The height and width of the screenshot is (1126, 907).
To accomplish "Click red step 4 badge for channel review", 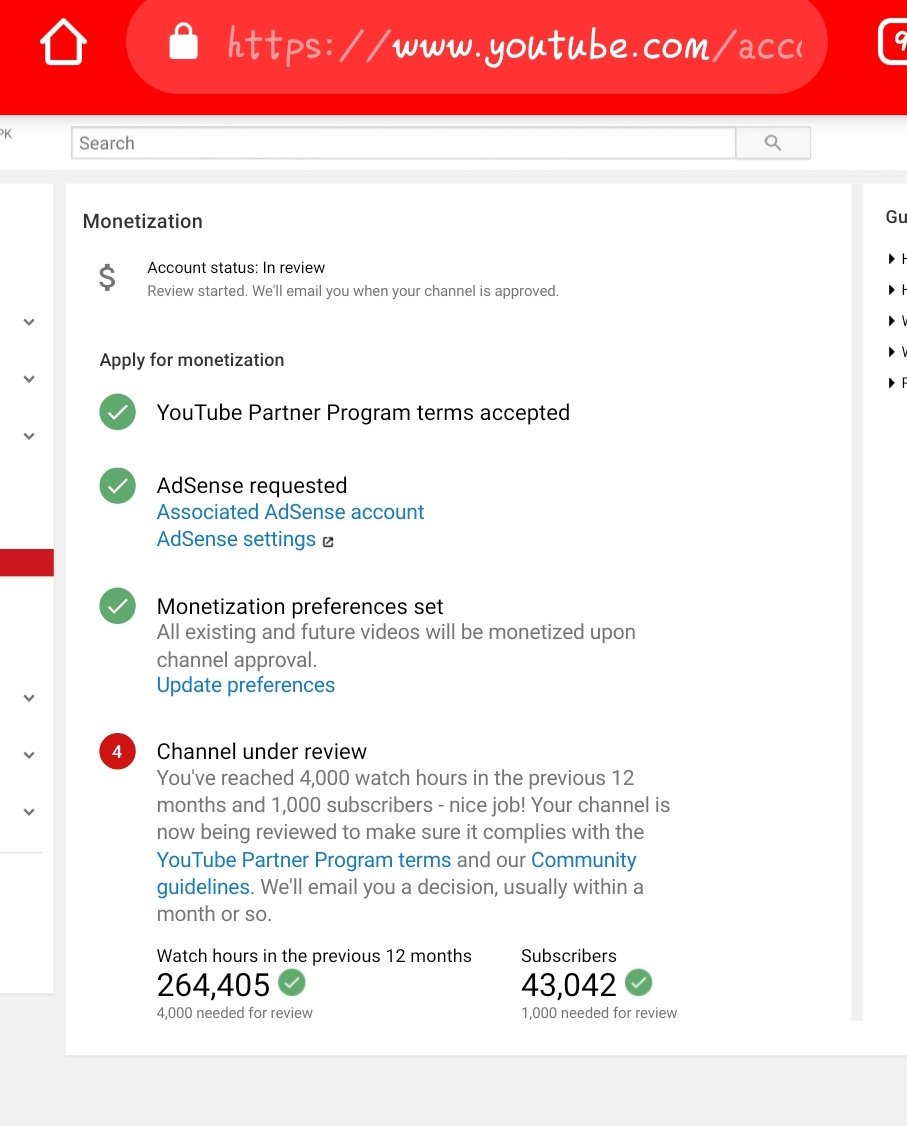I will pos(118,751).
